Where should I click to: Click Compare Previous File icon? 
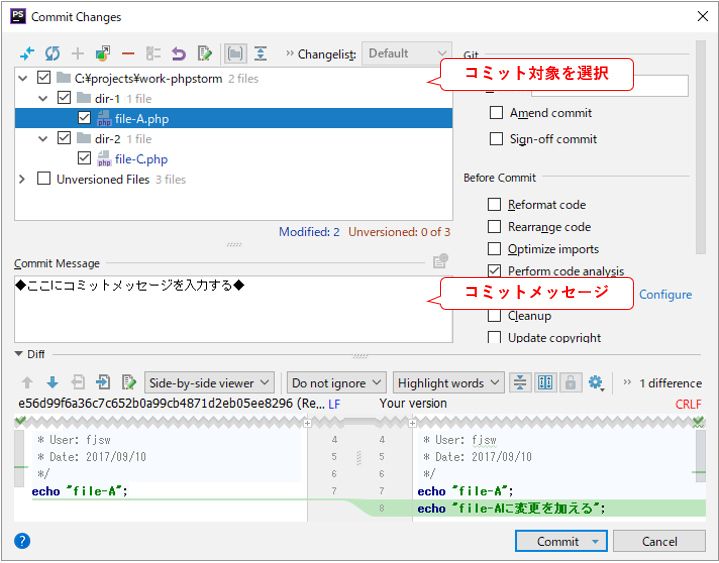(x=78, y=382)
